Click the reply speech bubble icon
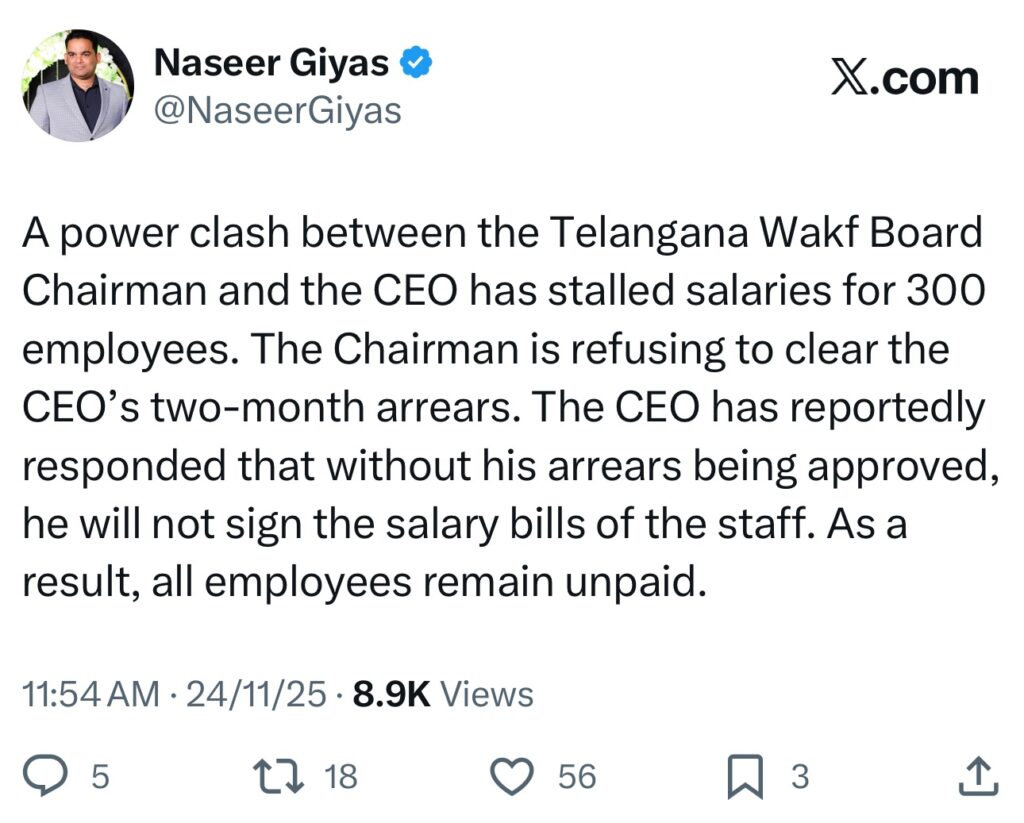1024x823 pixels. 47,777
